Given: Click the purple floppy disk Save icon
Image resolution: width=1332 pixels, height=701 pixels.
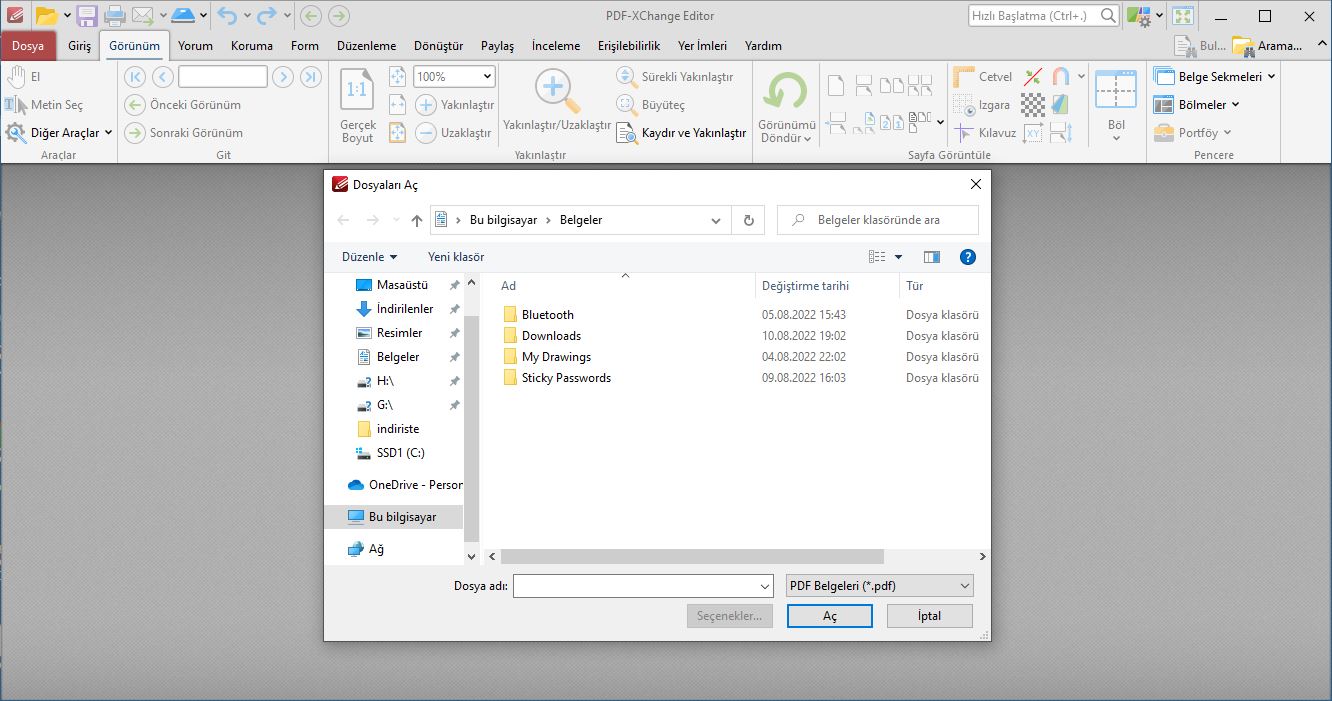Looking at the screenshot, I should 87,15.
